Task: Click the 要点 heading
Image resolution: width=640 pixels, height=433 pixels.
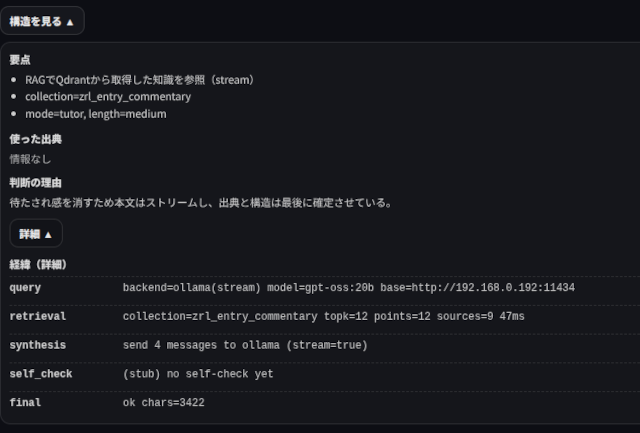Action: tap(20, 60)
